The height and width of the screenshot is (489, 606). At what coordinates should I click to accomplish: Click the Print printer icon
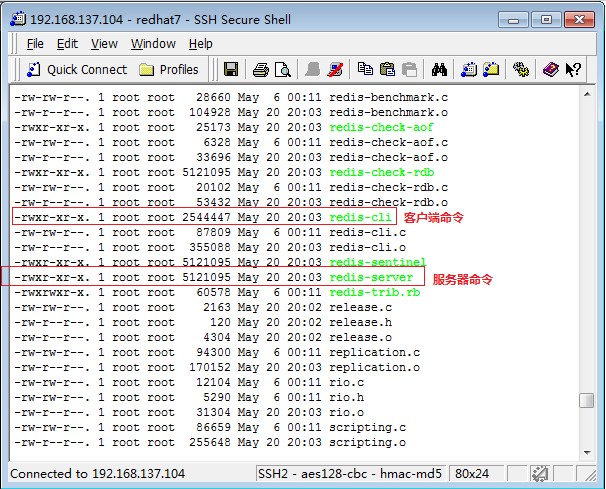point(260,70)
